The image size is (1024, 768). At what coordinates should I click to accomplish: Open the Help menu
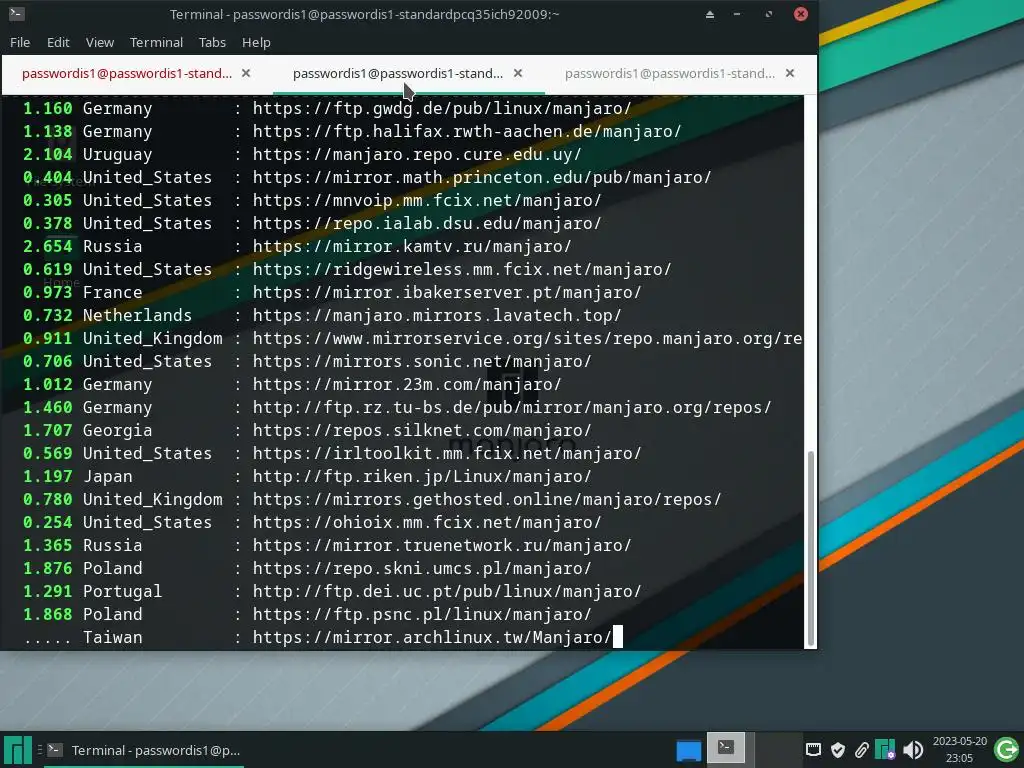pyautogui.click(x=256, y=42)
